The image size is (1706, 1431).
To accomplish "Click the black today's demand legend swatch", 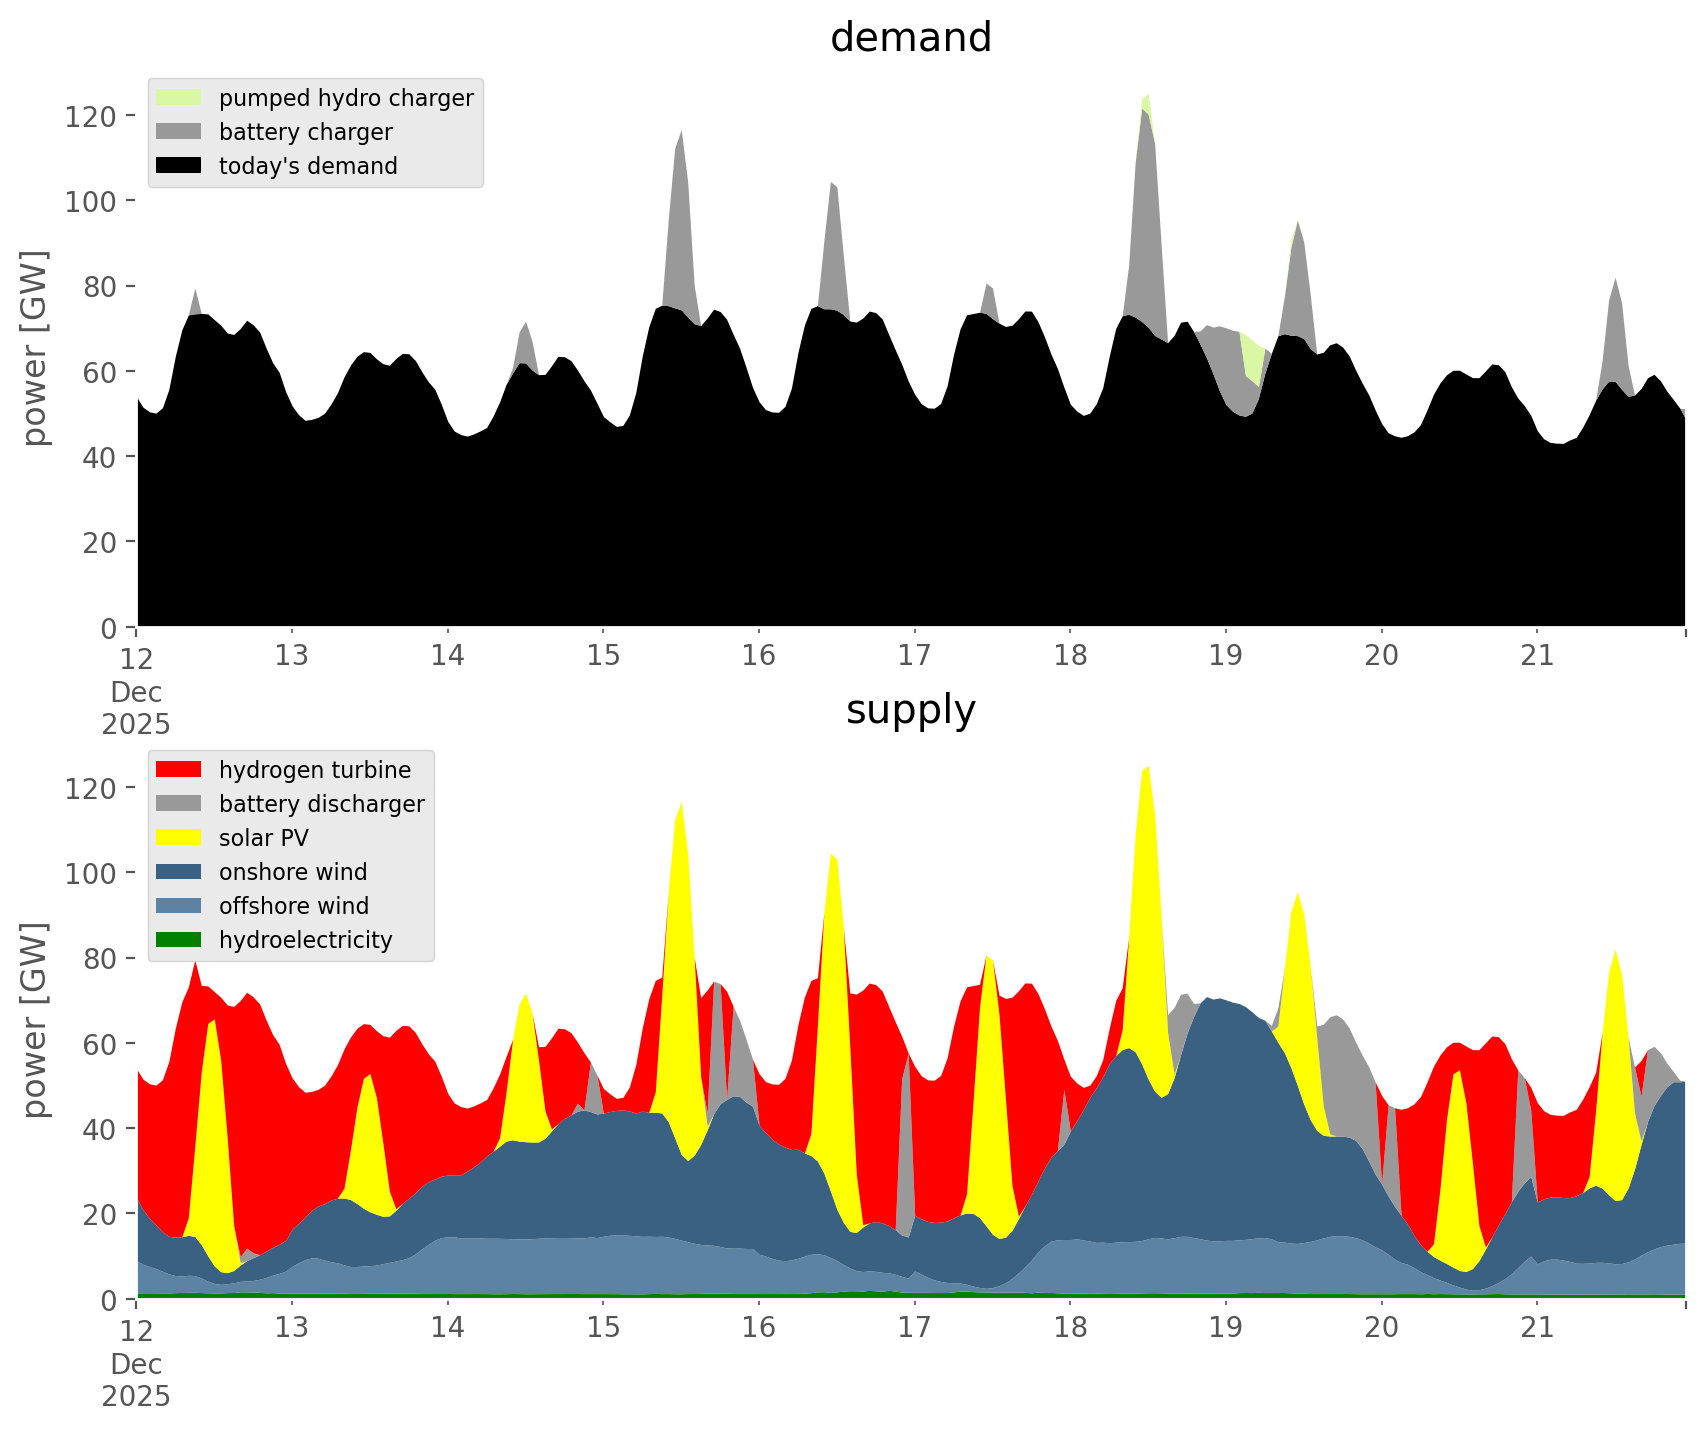I will [x=179, y=166].
